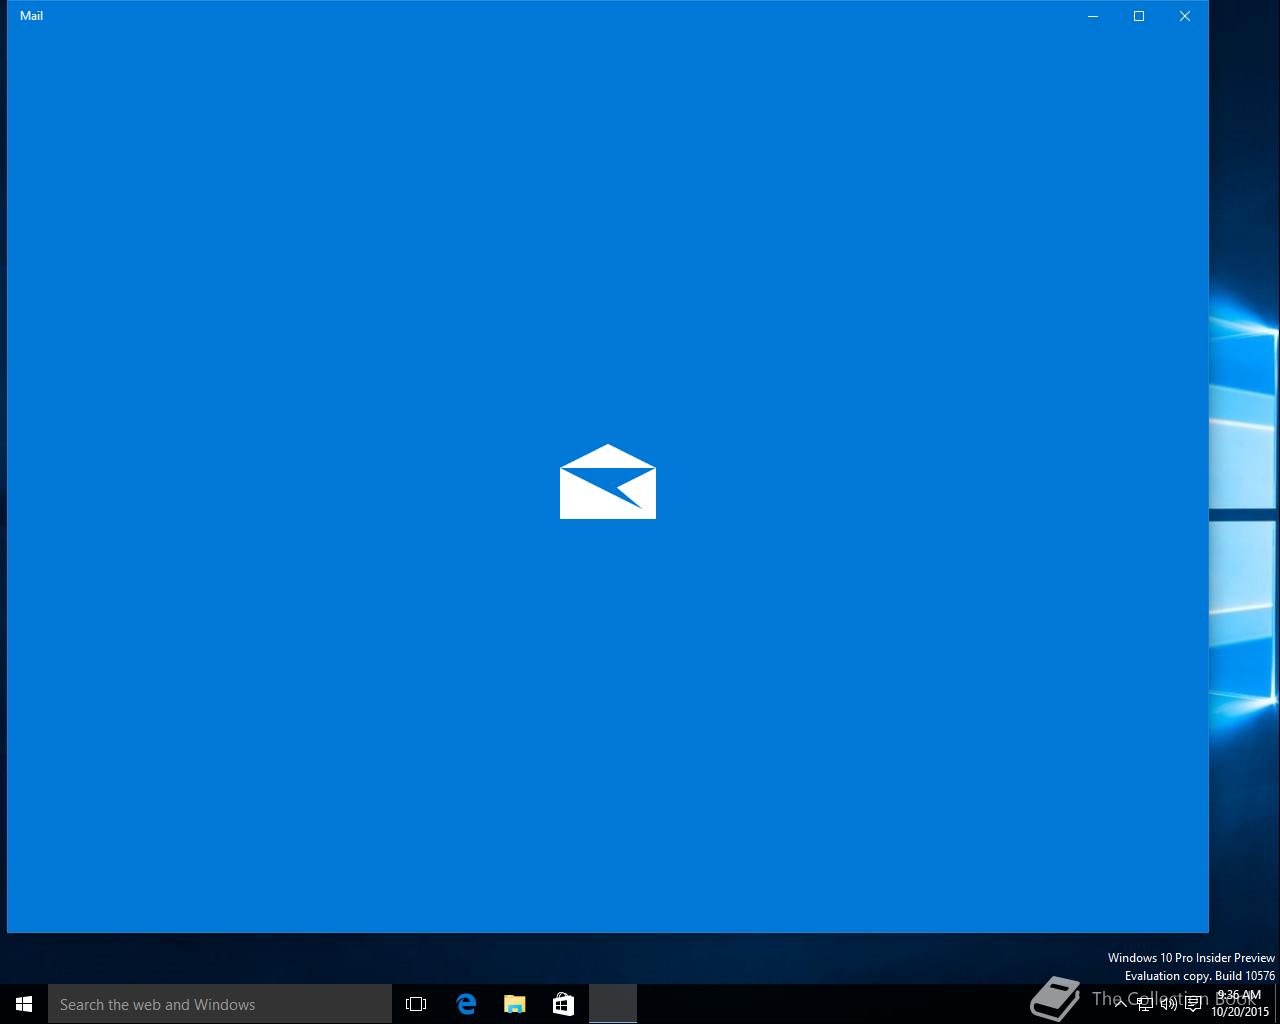Open the volume control tray icon

(1169, 1004)
